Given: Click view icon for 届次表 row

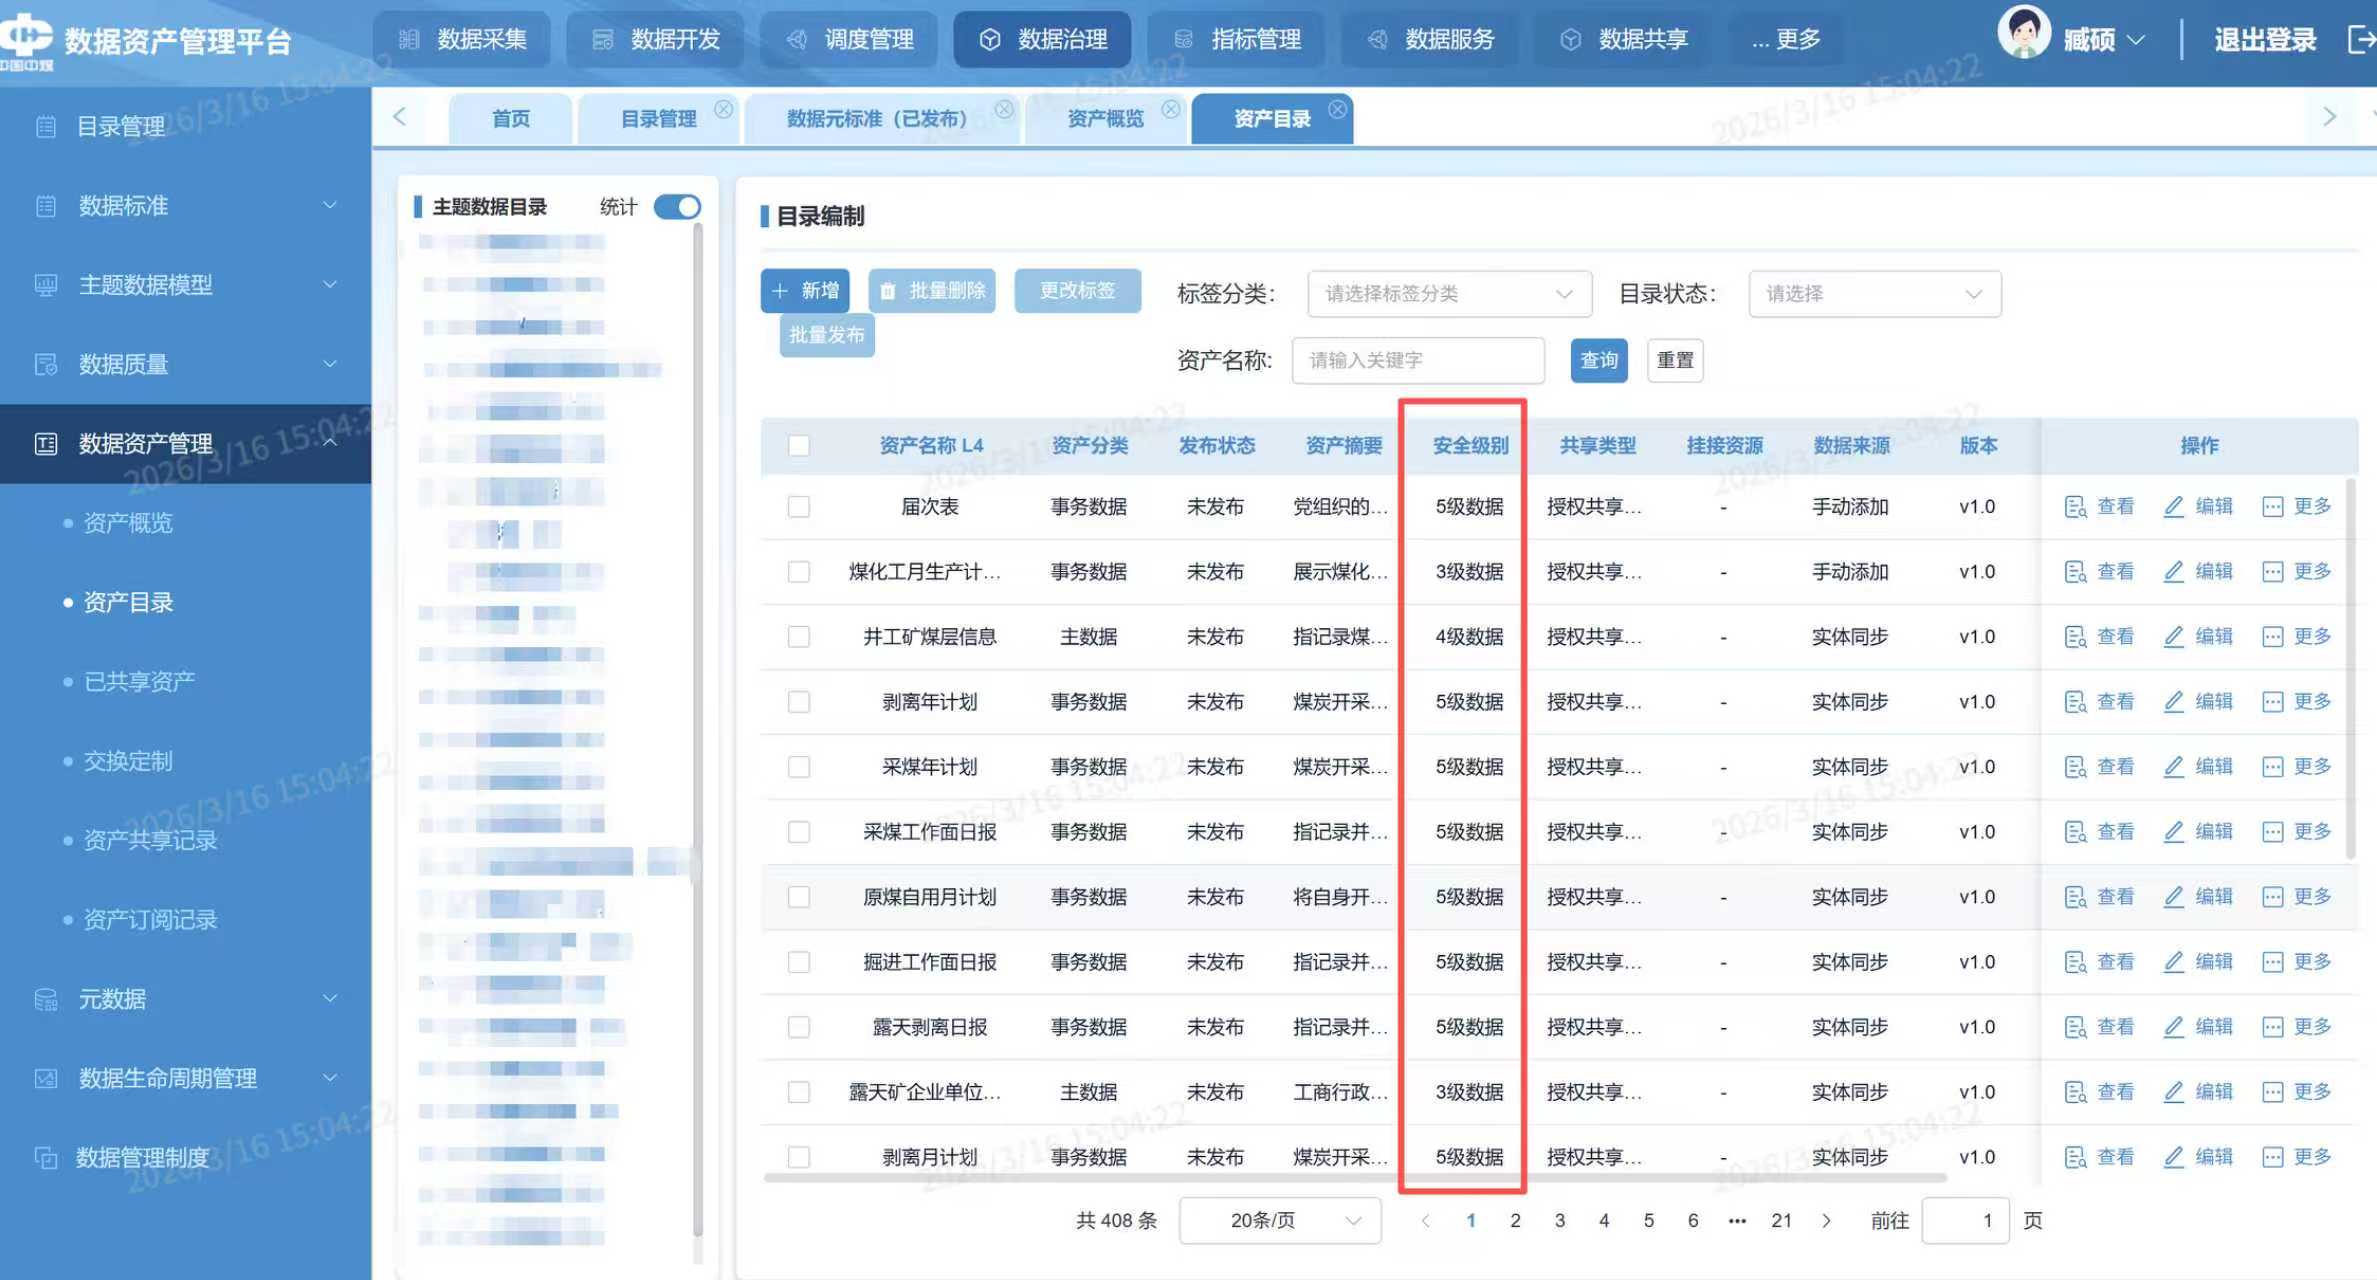Looking at the screenshot, I should 2075,507.
